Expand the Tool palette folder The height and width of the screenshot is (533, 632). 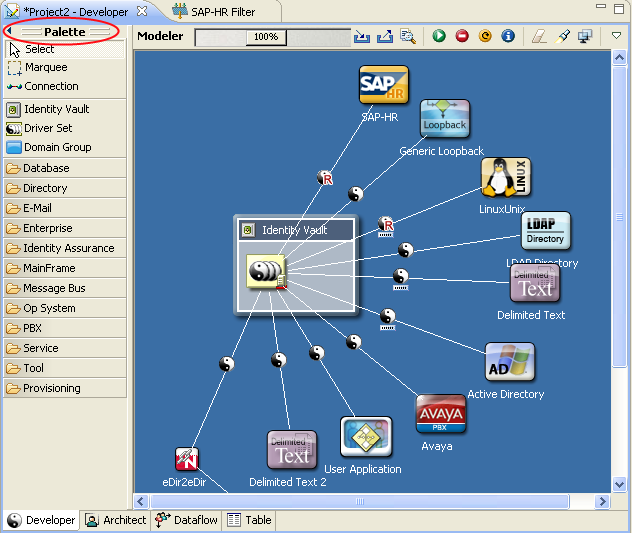pyautogui.click(x=65, y=368)
